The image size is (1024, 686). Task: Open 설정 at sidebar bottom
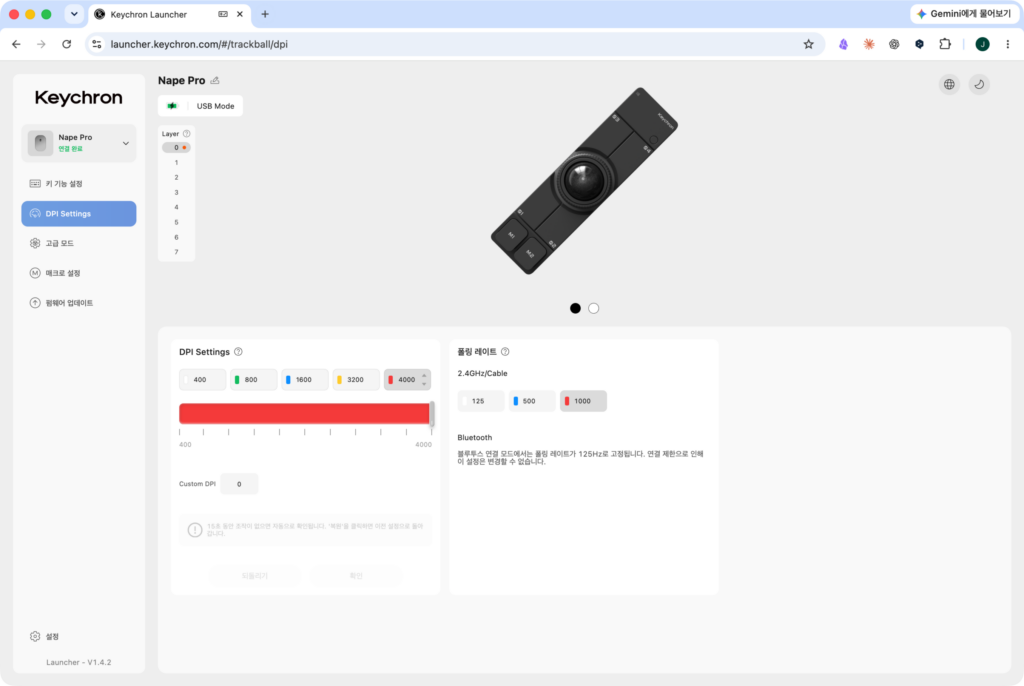(x=44, y=636)
